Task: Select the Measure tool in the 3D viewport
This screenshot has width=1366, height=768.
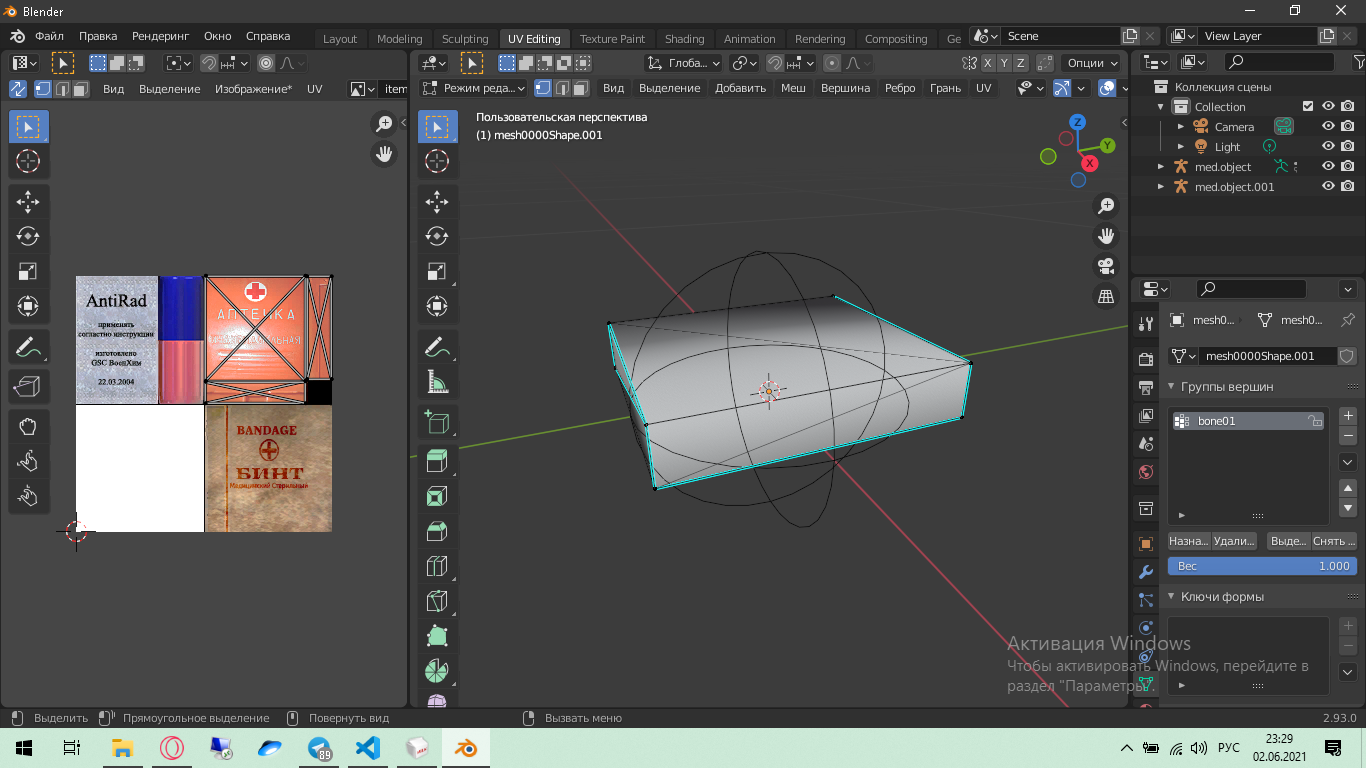Action: click(x=437, y=382)
